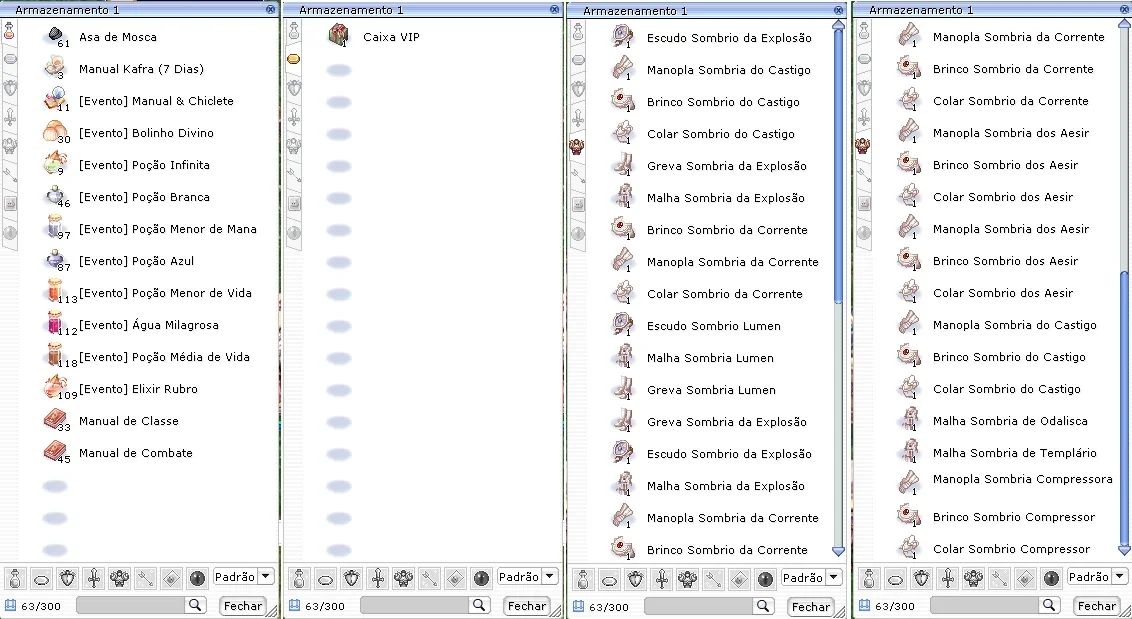1132x619 pixels.
Task: Filter shadow gear icon in first window's bottom bar
Action: coord(119,578)
